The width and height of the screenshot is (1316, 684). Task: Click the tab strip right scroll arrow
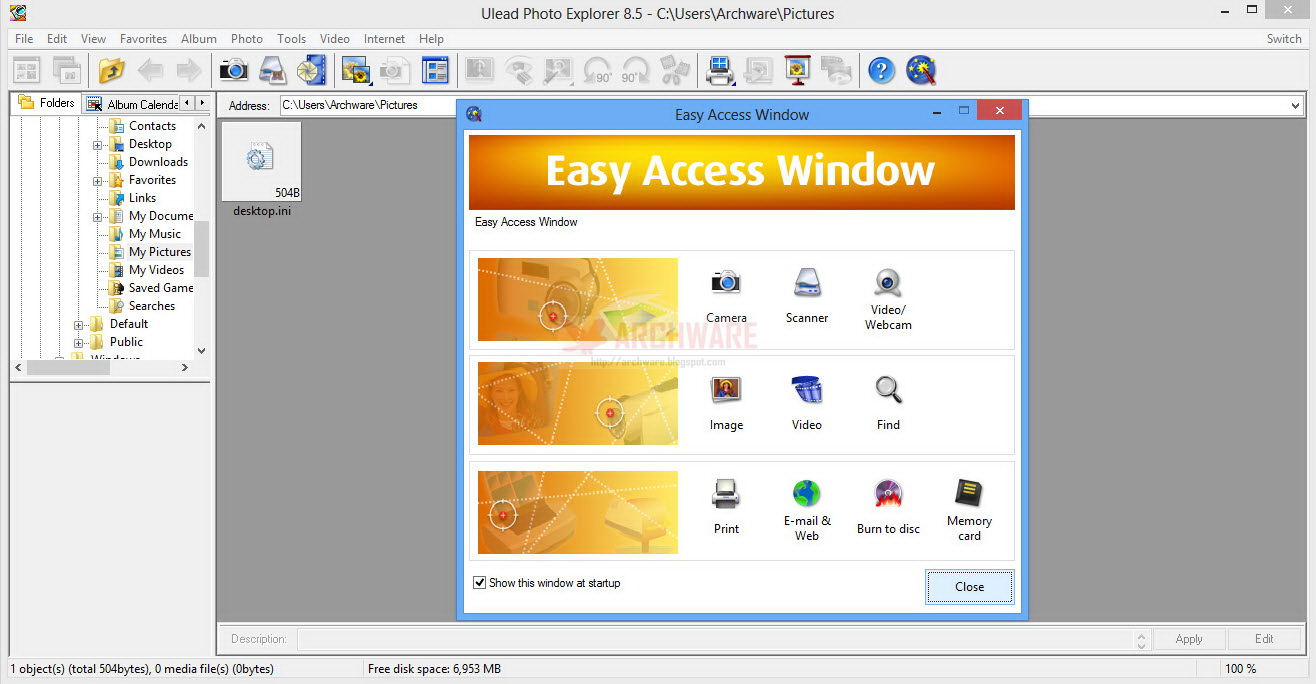(x=203, y=103)
